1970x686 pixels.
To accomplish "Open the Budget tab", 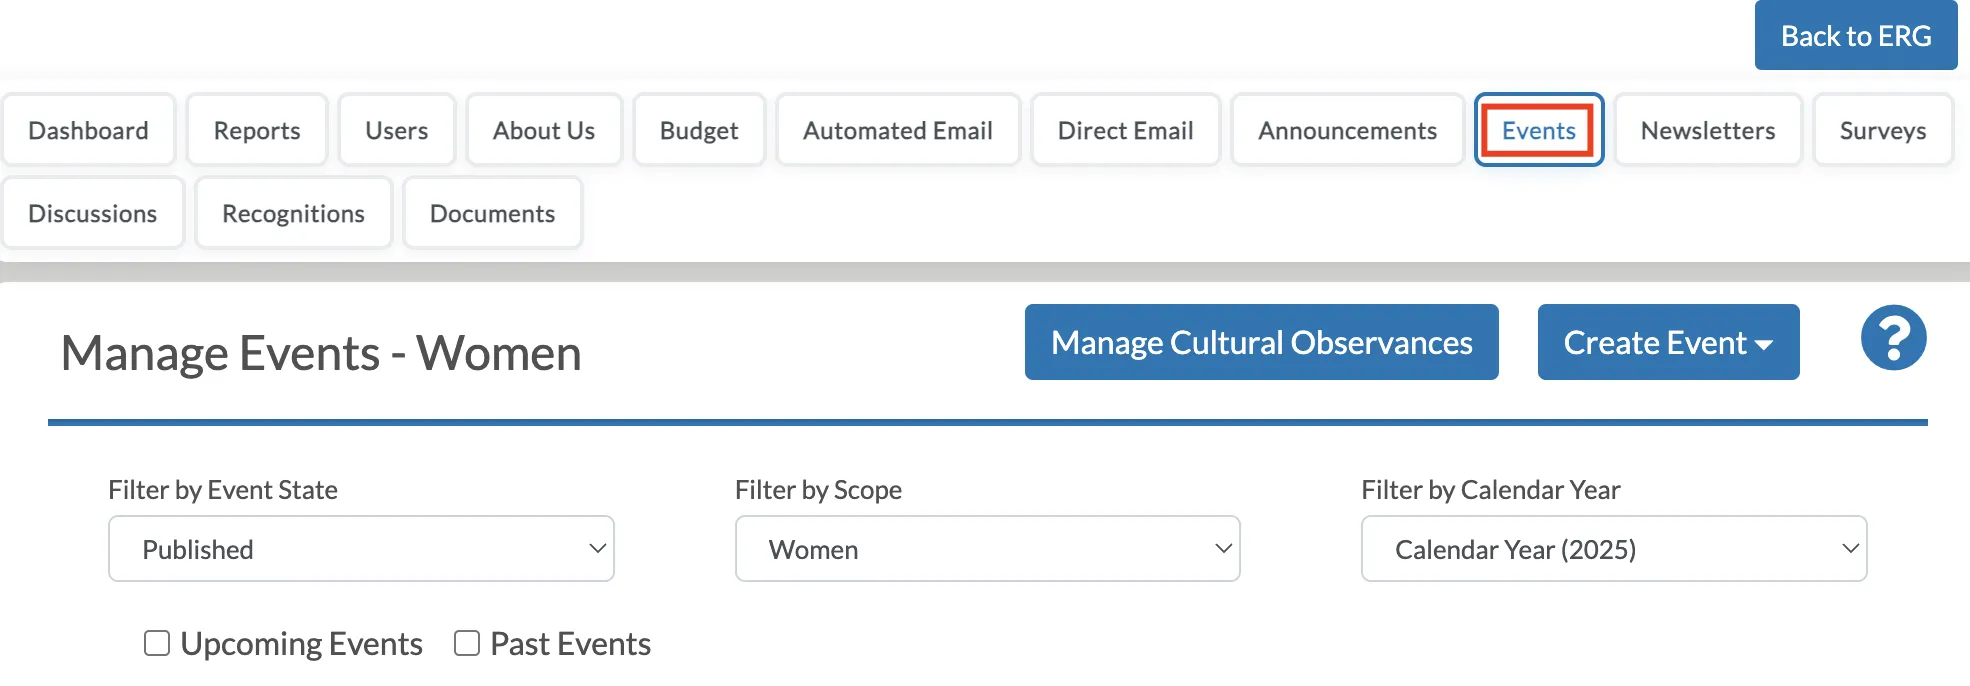I will point(699,130).
